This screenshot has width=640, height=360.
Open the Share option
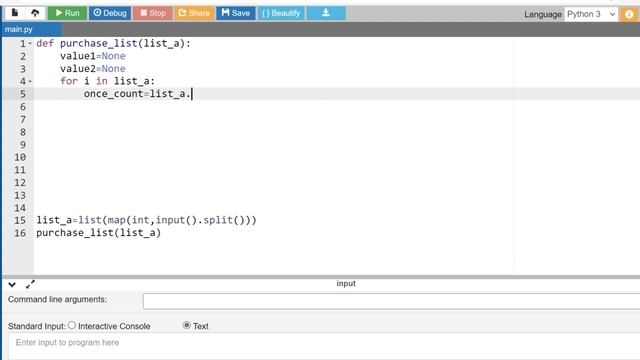tap(194, 13)
